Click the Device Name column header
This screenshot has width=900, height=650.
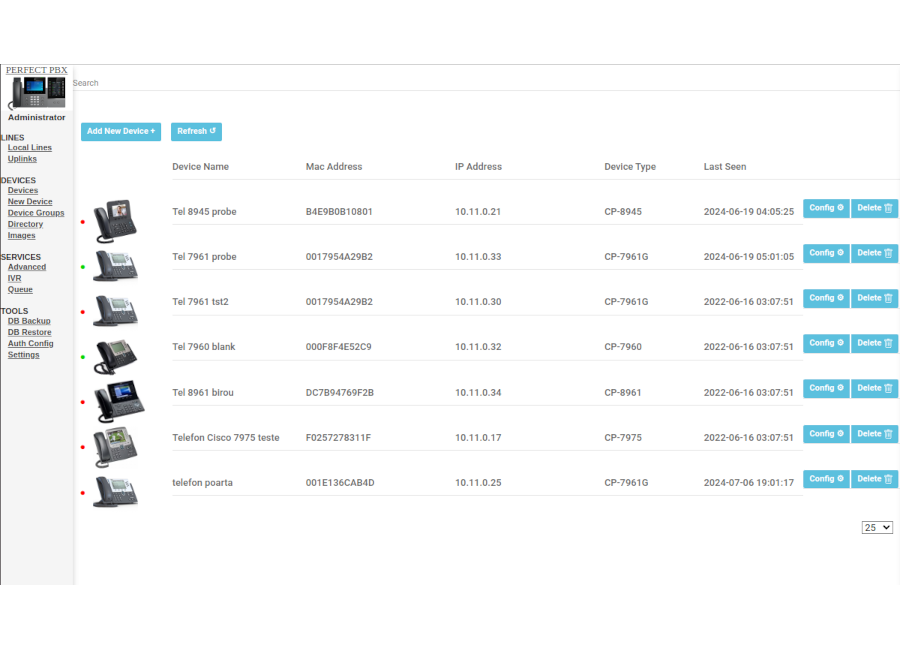coord(200,167)
